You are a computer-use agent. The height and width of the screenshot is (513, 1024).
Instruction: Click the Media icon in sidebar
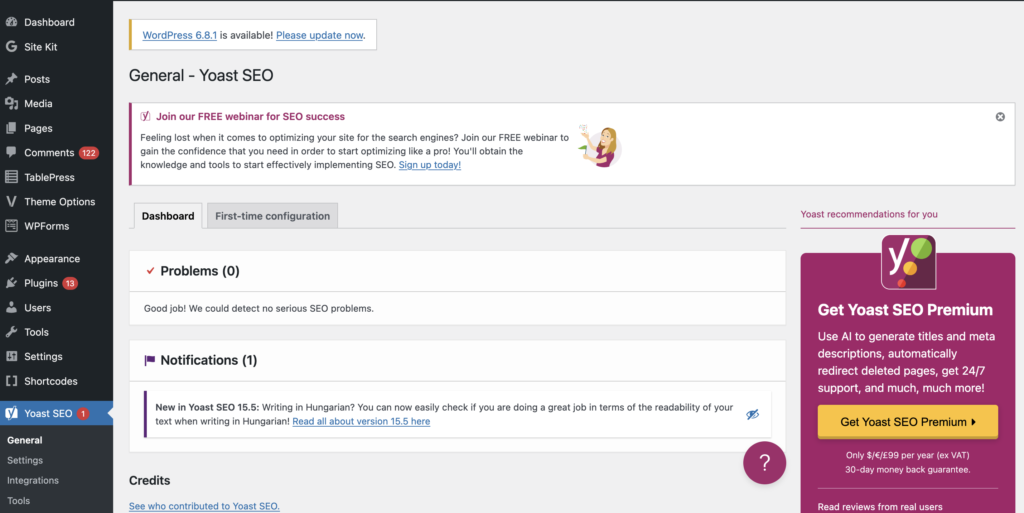click(x=11, y=104)
